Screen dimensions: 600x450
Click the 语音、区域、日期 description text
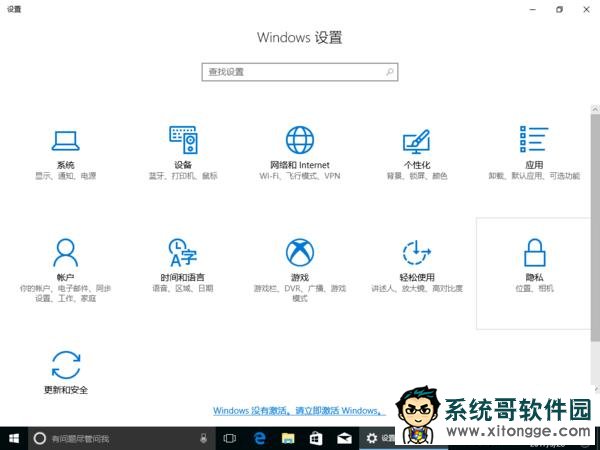pyautogui.click(x=183, y=288)
